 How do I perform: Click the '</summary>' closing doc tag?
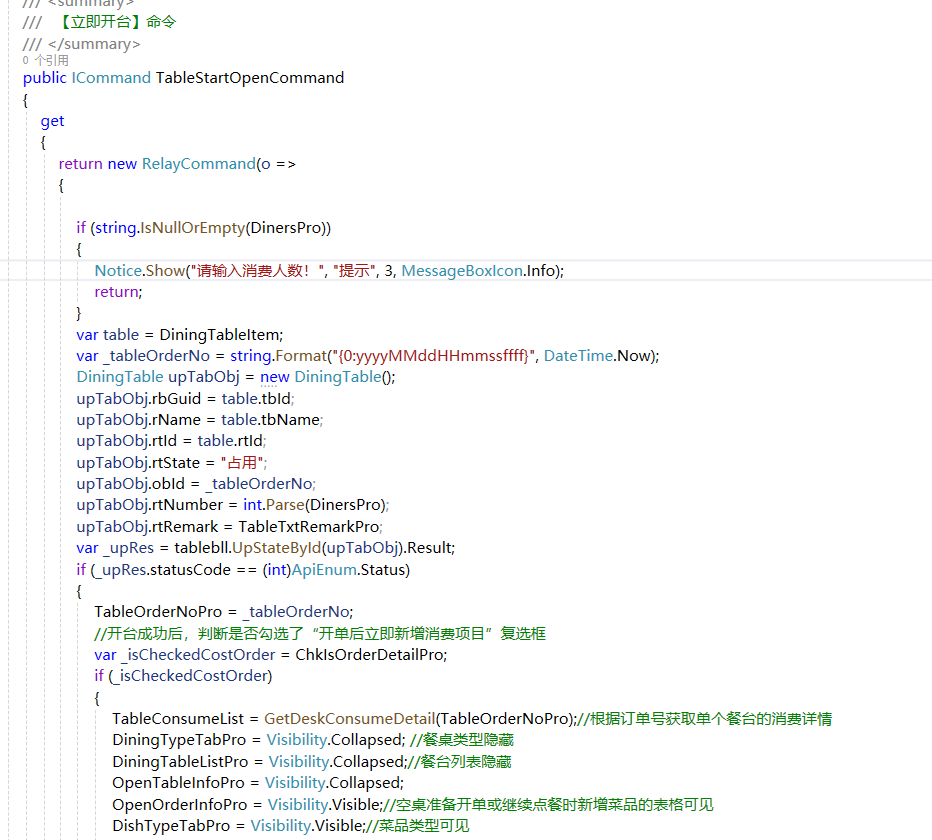tap(94, 45)
